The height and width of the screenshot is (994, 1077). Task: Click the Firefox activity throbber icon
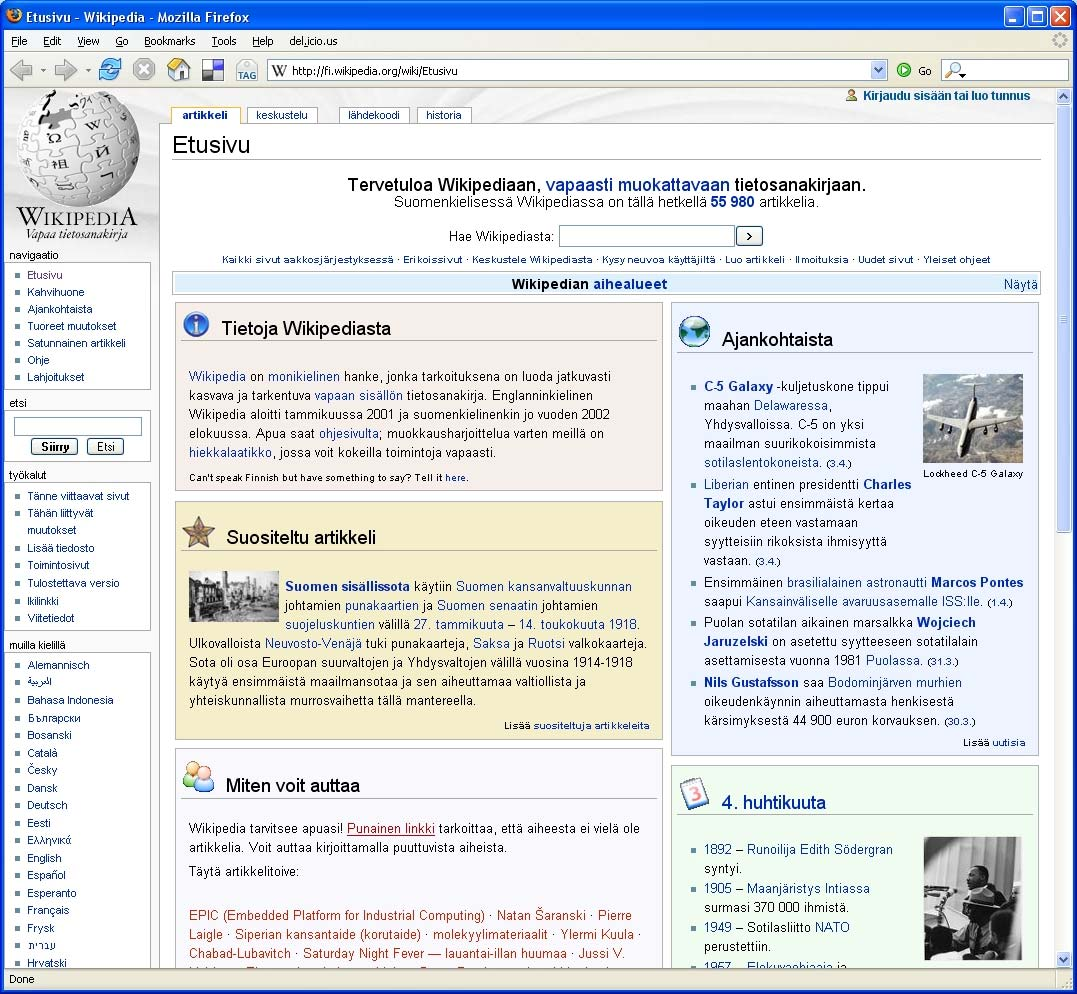tap(1061, 41)
